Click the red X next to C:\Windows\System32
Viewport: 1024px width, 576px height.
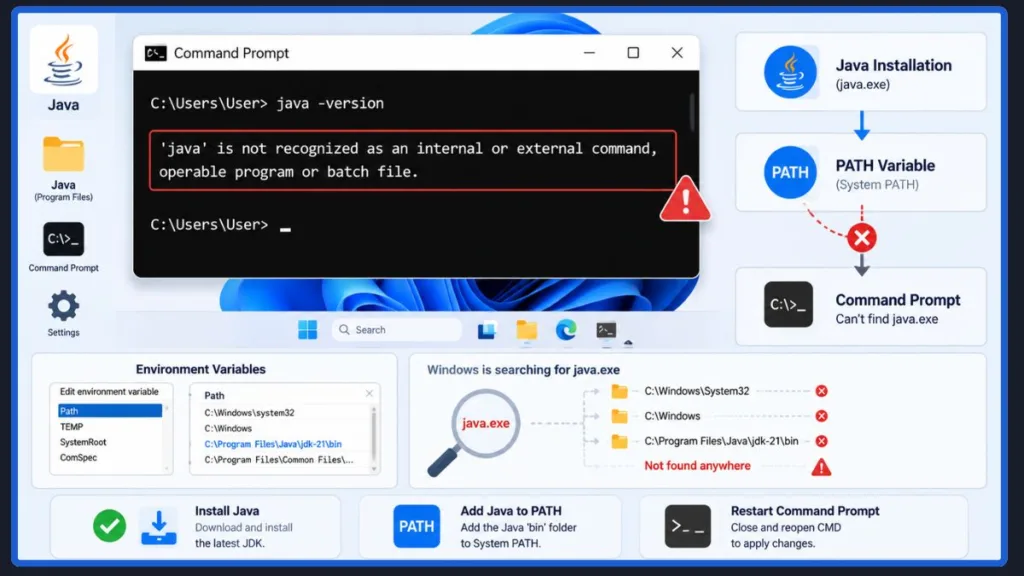point(822,391)
